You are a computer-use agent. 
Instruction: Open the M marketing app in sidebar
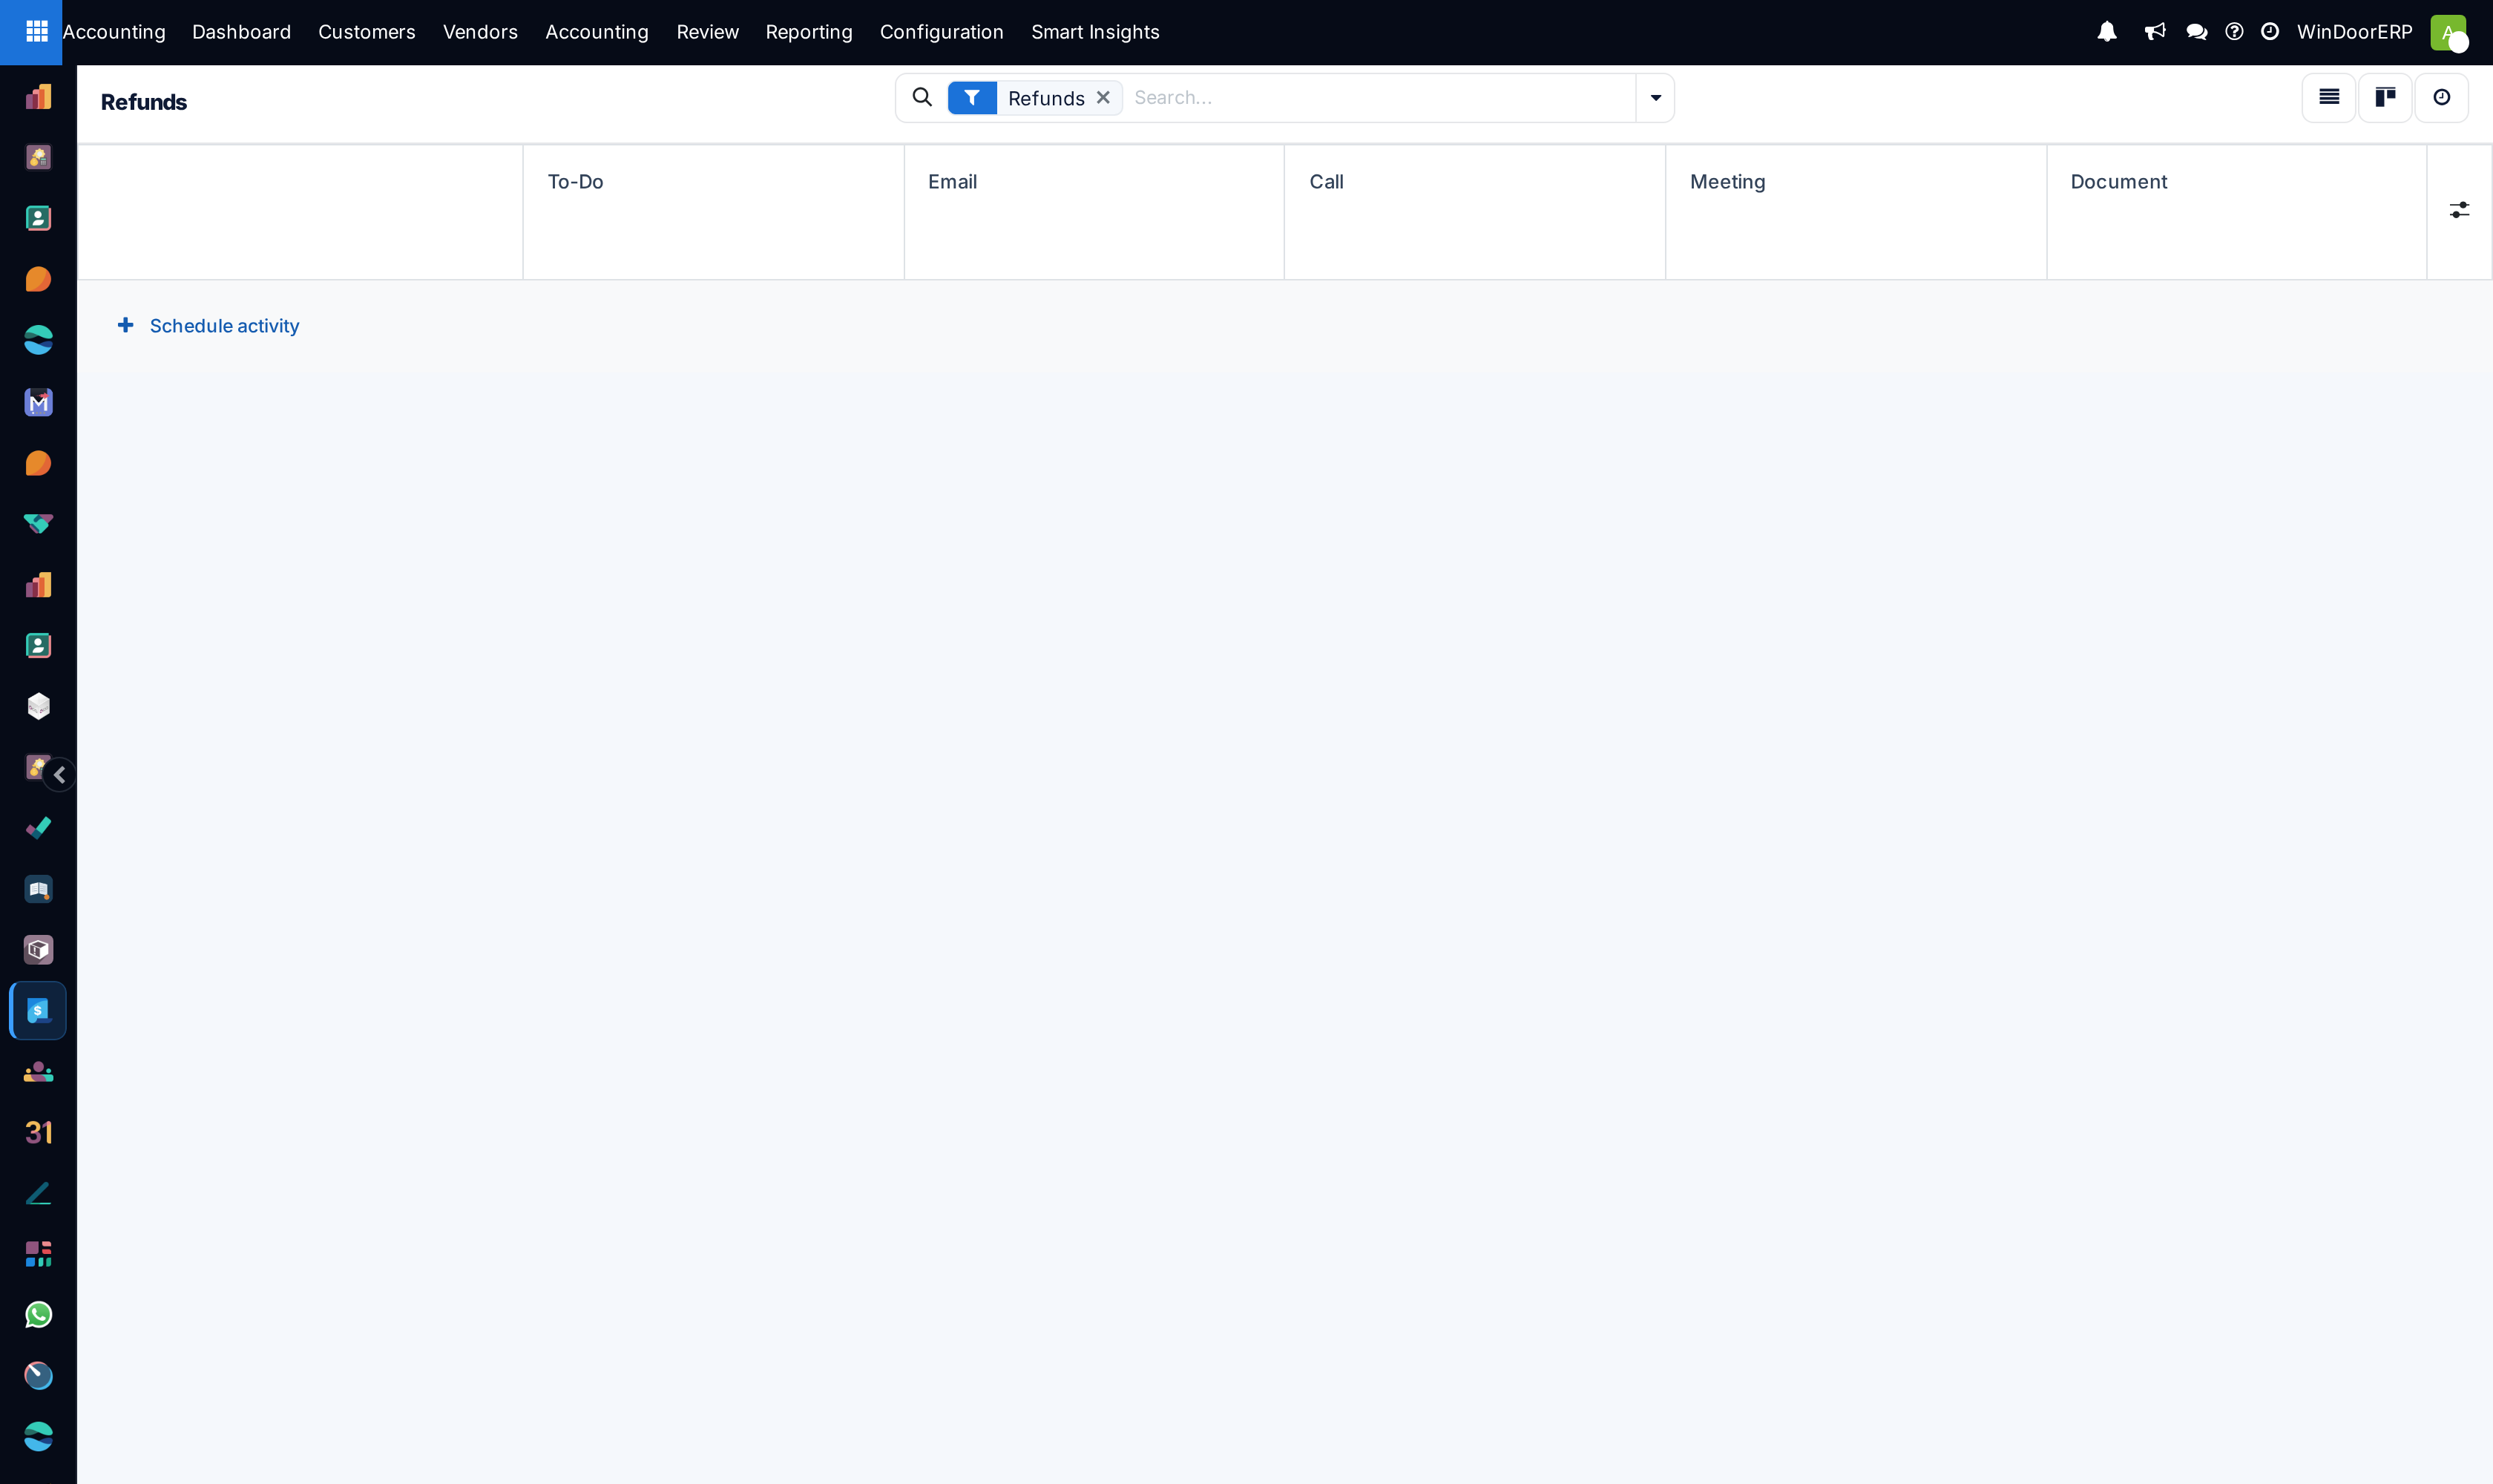click(38, 402)
